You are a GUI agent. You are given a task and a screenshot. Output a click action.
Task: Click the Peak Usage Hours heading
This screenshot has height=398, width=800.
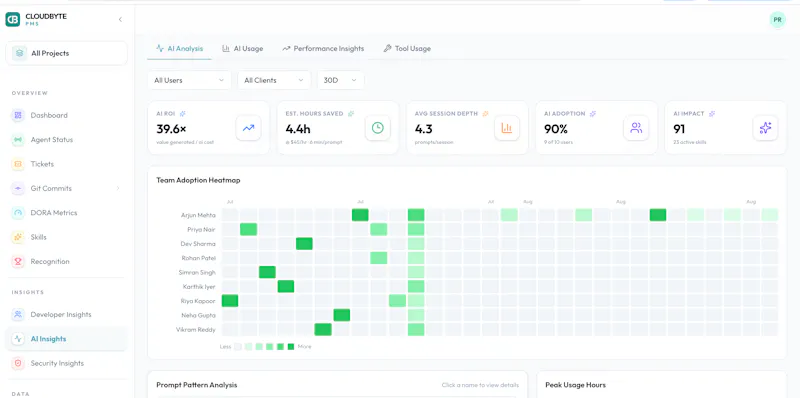[x=576, y=385]
